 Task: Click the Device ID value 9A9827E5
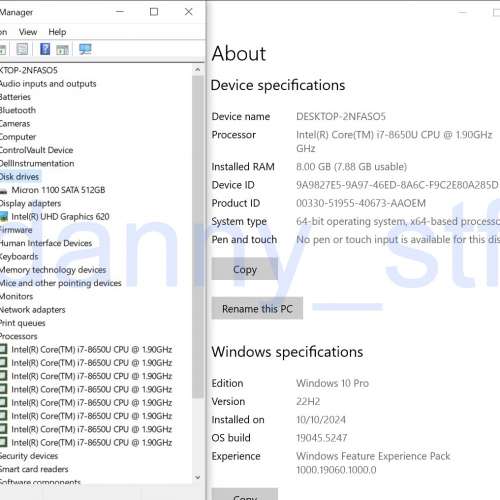click(x=397, y=185)
